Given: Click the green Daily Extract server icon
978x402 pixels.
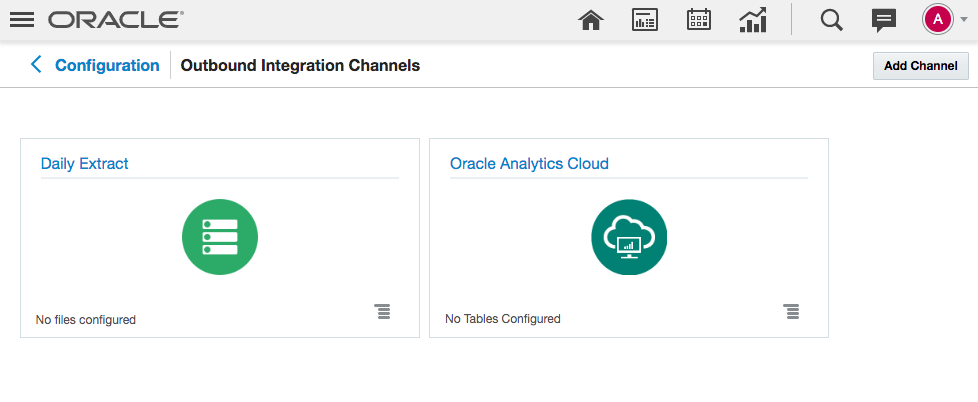Looking at the screenshot, I should [x=220, y=237].
